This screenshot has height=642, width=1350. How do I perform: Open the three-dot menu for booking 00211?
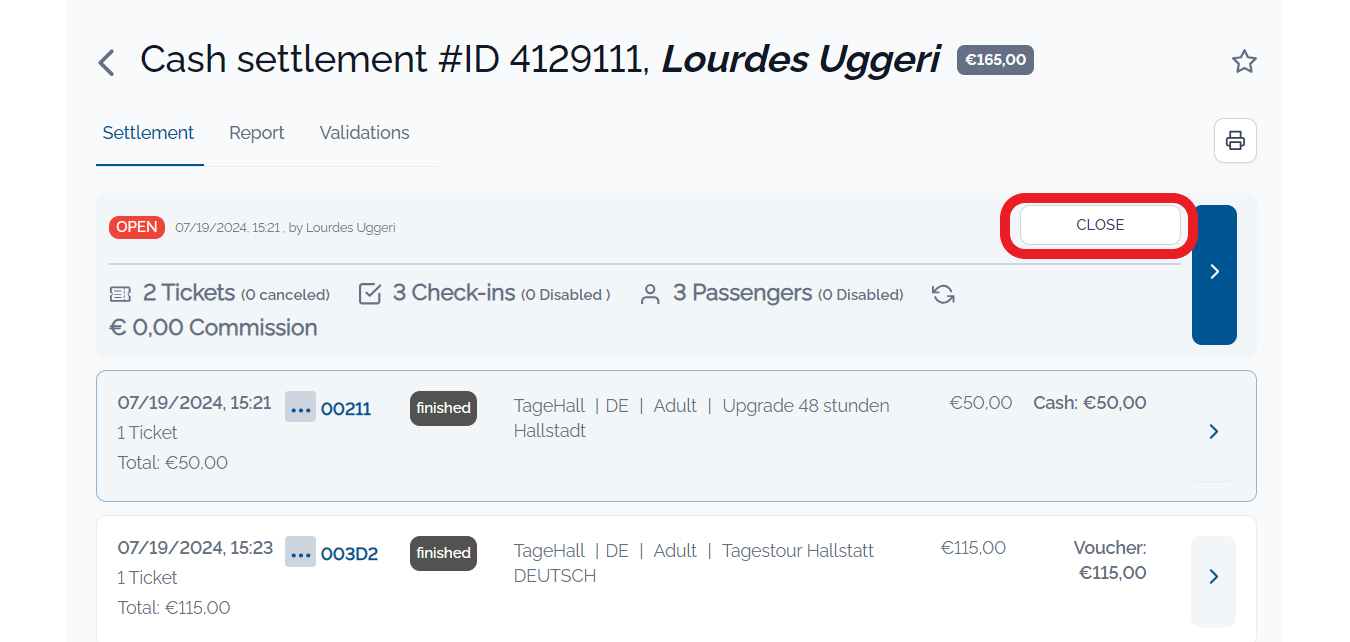click(300, 407)
